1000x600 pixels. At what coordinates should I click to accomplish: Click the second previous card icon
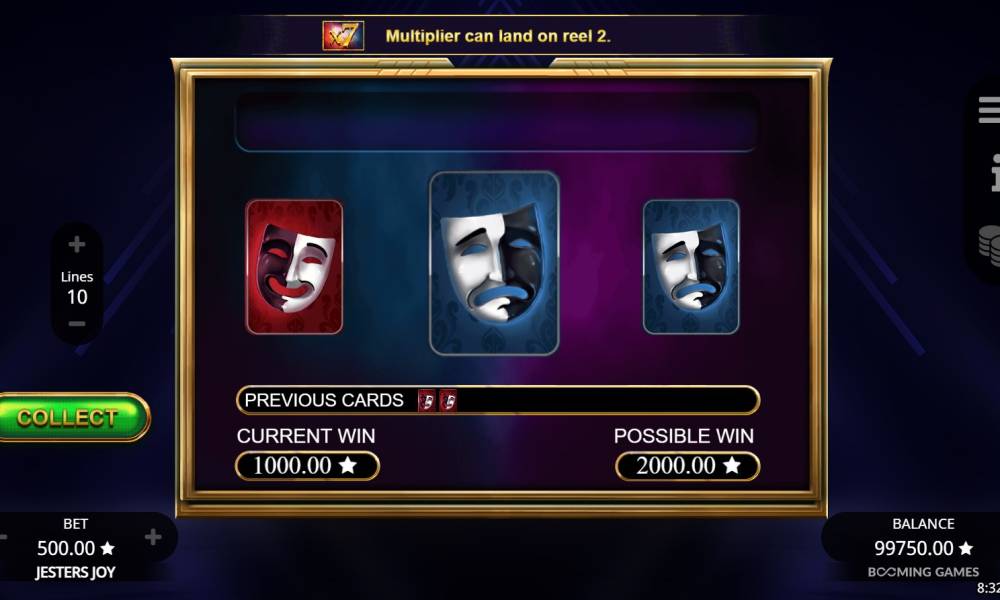tap(448, 400)
